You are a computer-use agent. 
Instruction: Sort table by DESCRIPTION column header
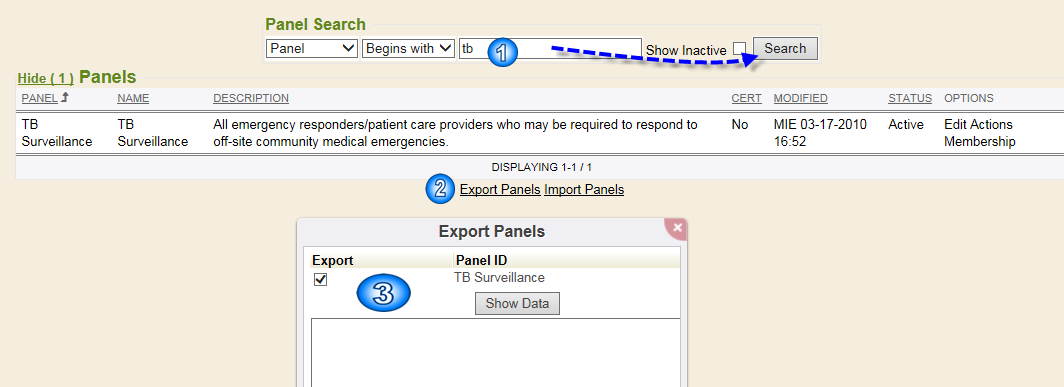coord(251,98)
